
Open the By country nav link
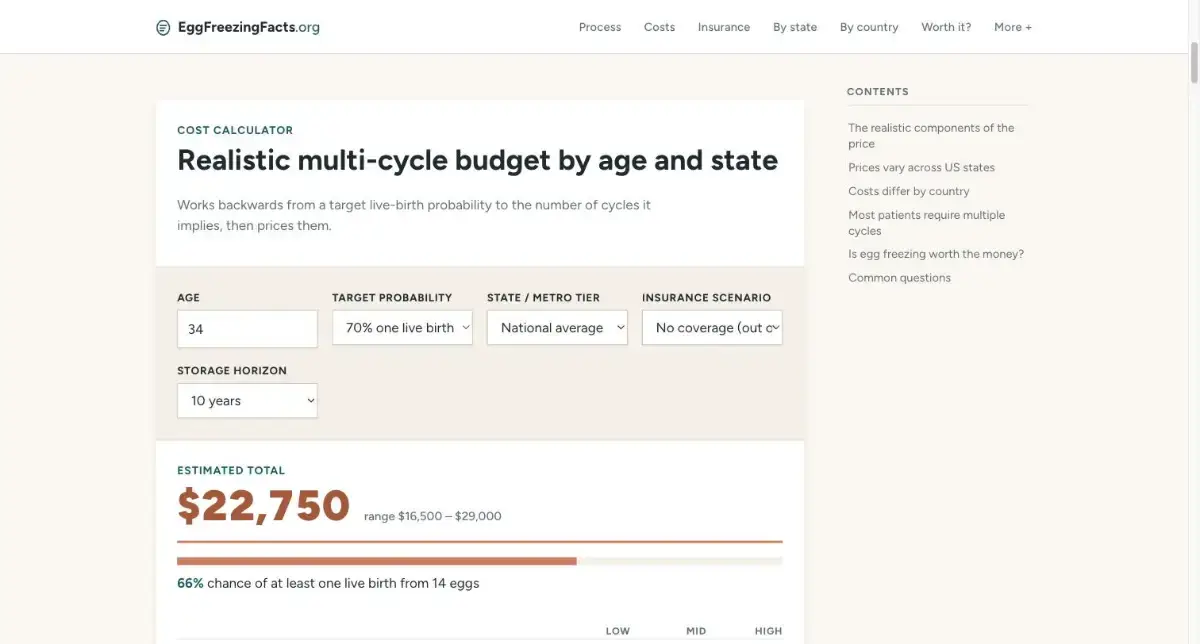pyautogui.click(x=869, y=27)
